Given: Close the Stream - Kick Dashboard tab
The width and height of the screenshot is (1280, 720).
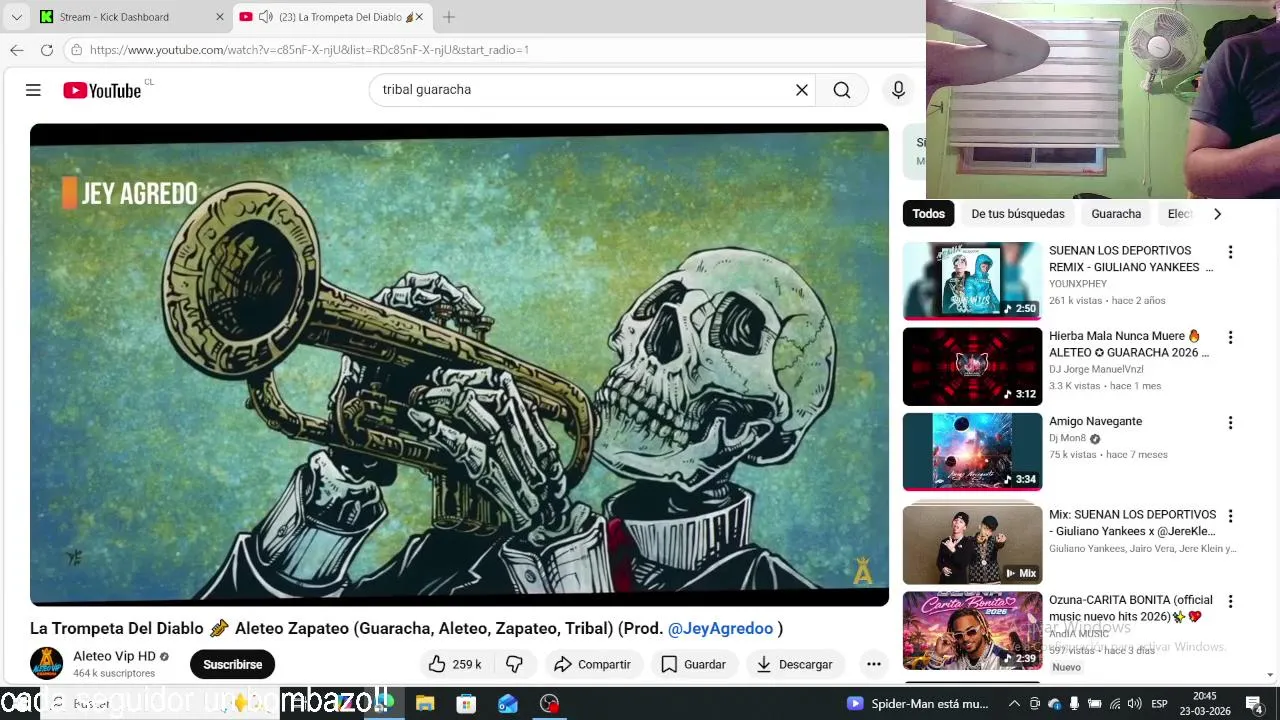Looking at the screenshot, I should coord(220,17).
